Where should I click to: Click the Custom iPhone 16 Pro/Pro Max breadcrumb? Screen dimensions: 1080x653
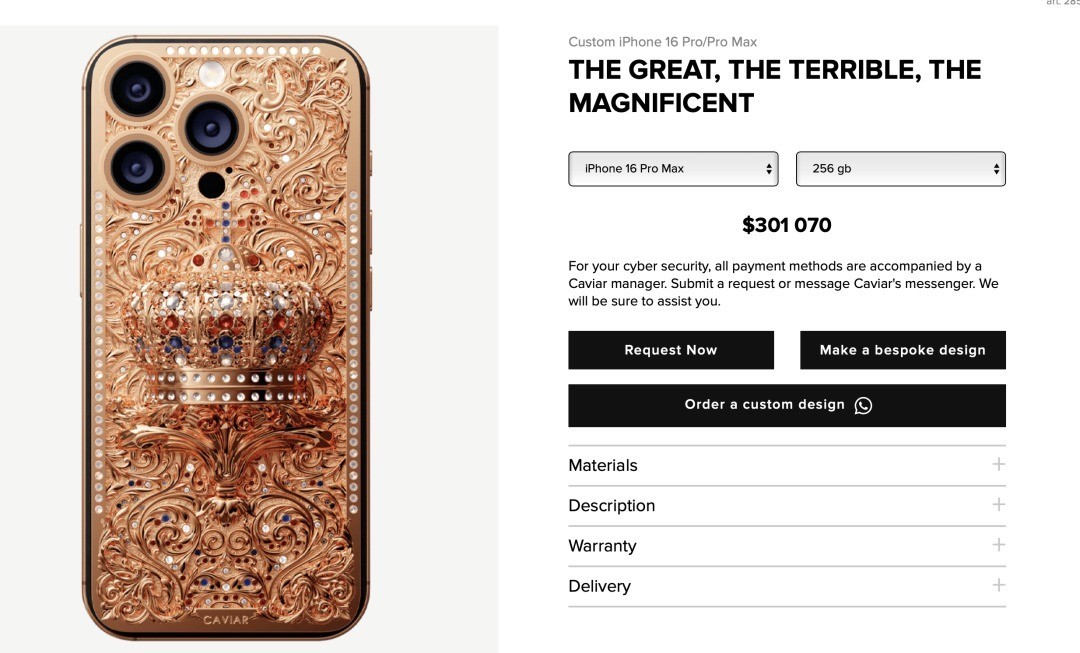click(663, 42)
